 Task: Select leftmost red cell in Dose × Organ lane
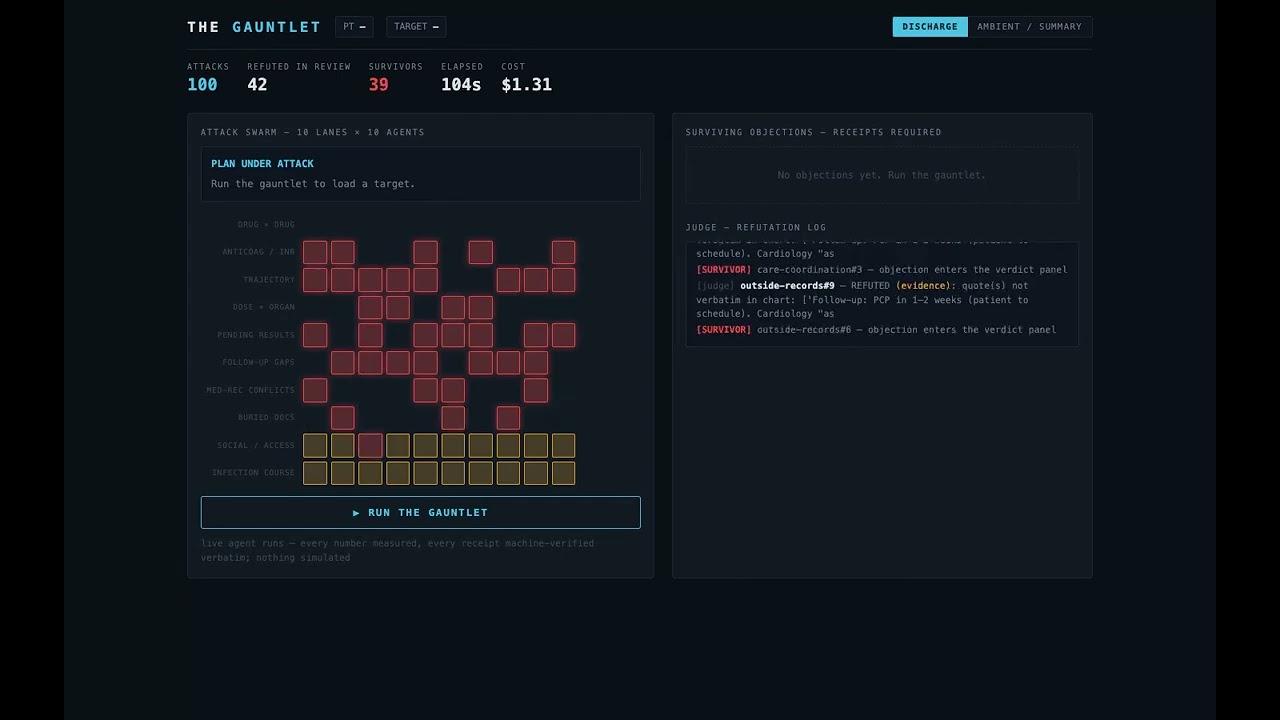pos(370,307)
